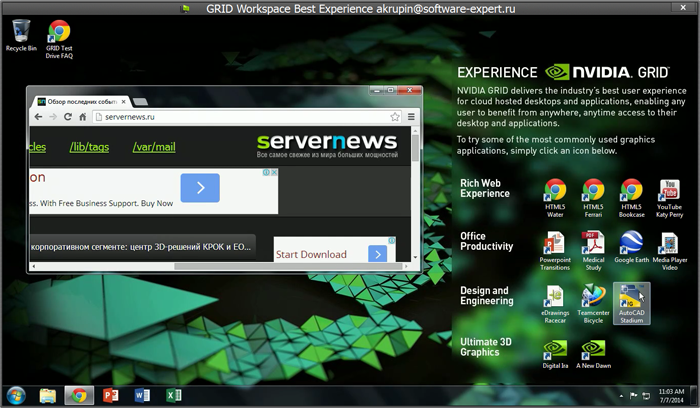This screenshot has width=700, height=408.
Task: Click the horizontal scrollbar in Chrome
Action: (288, 266)
